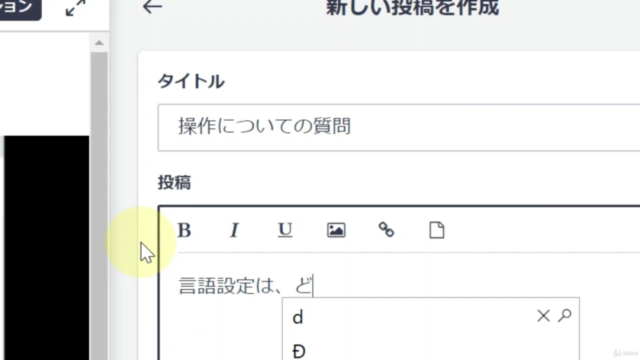
Task: Click the fullscreen expand arrows icon
Action: [76, 8]
